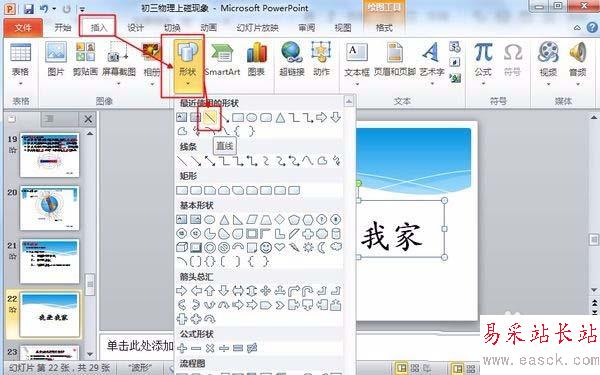Expand the 公式 equation dropdown
This screenshot has height=375, width=600.
[483, 83]
